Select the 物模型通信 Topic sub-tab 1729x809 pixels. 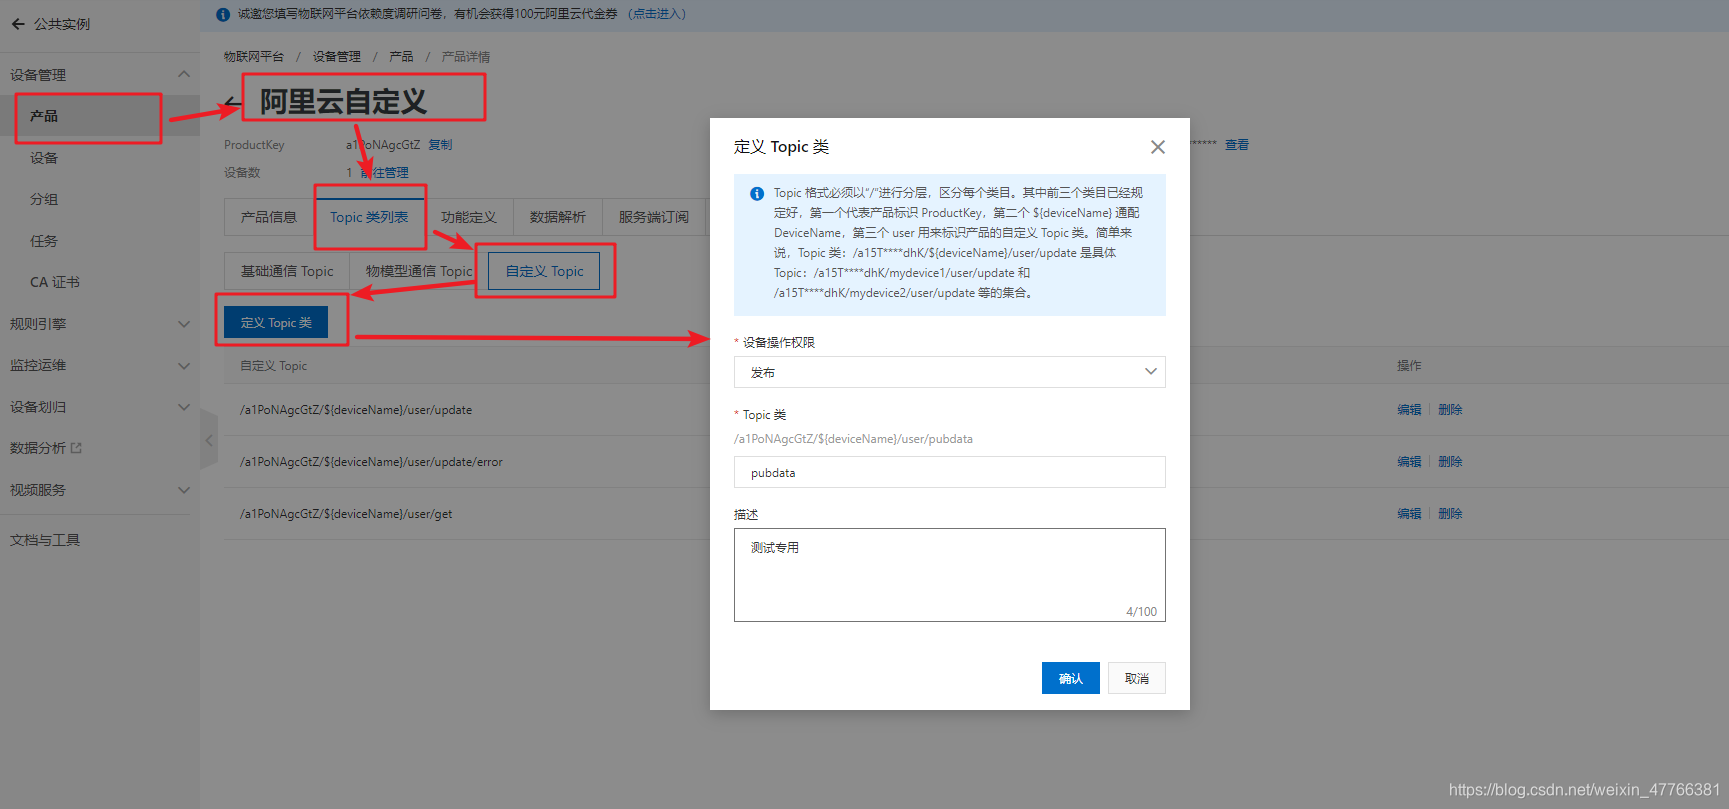pyautogui.click(x=419, y=271)
